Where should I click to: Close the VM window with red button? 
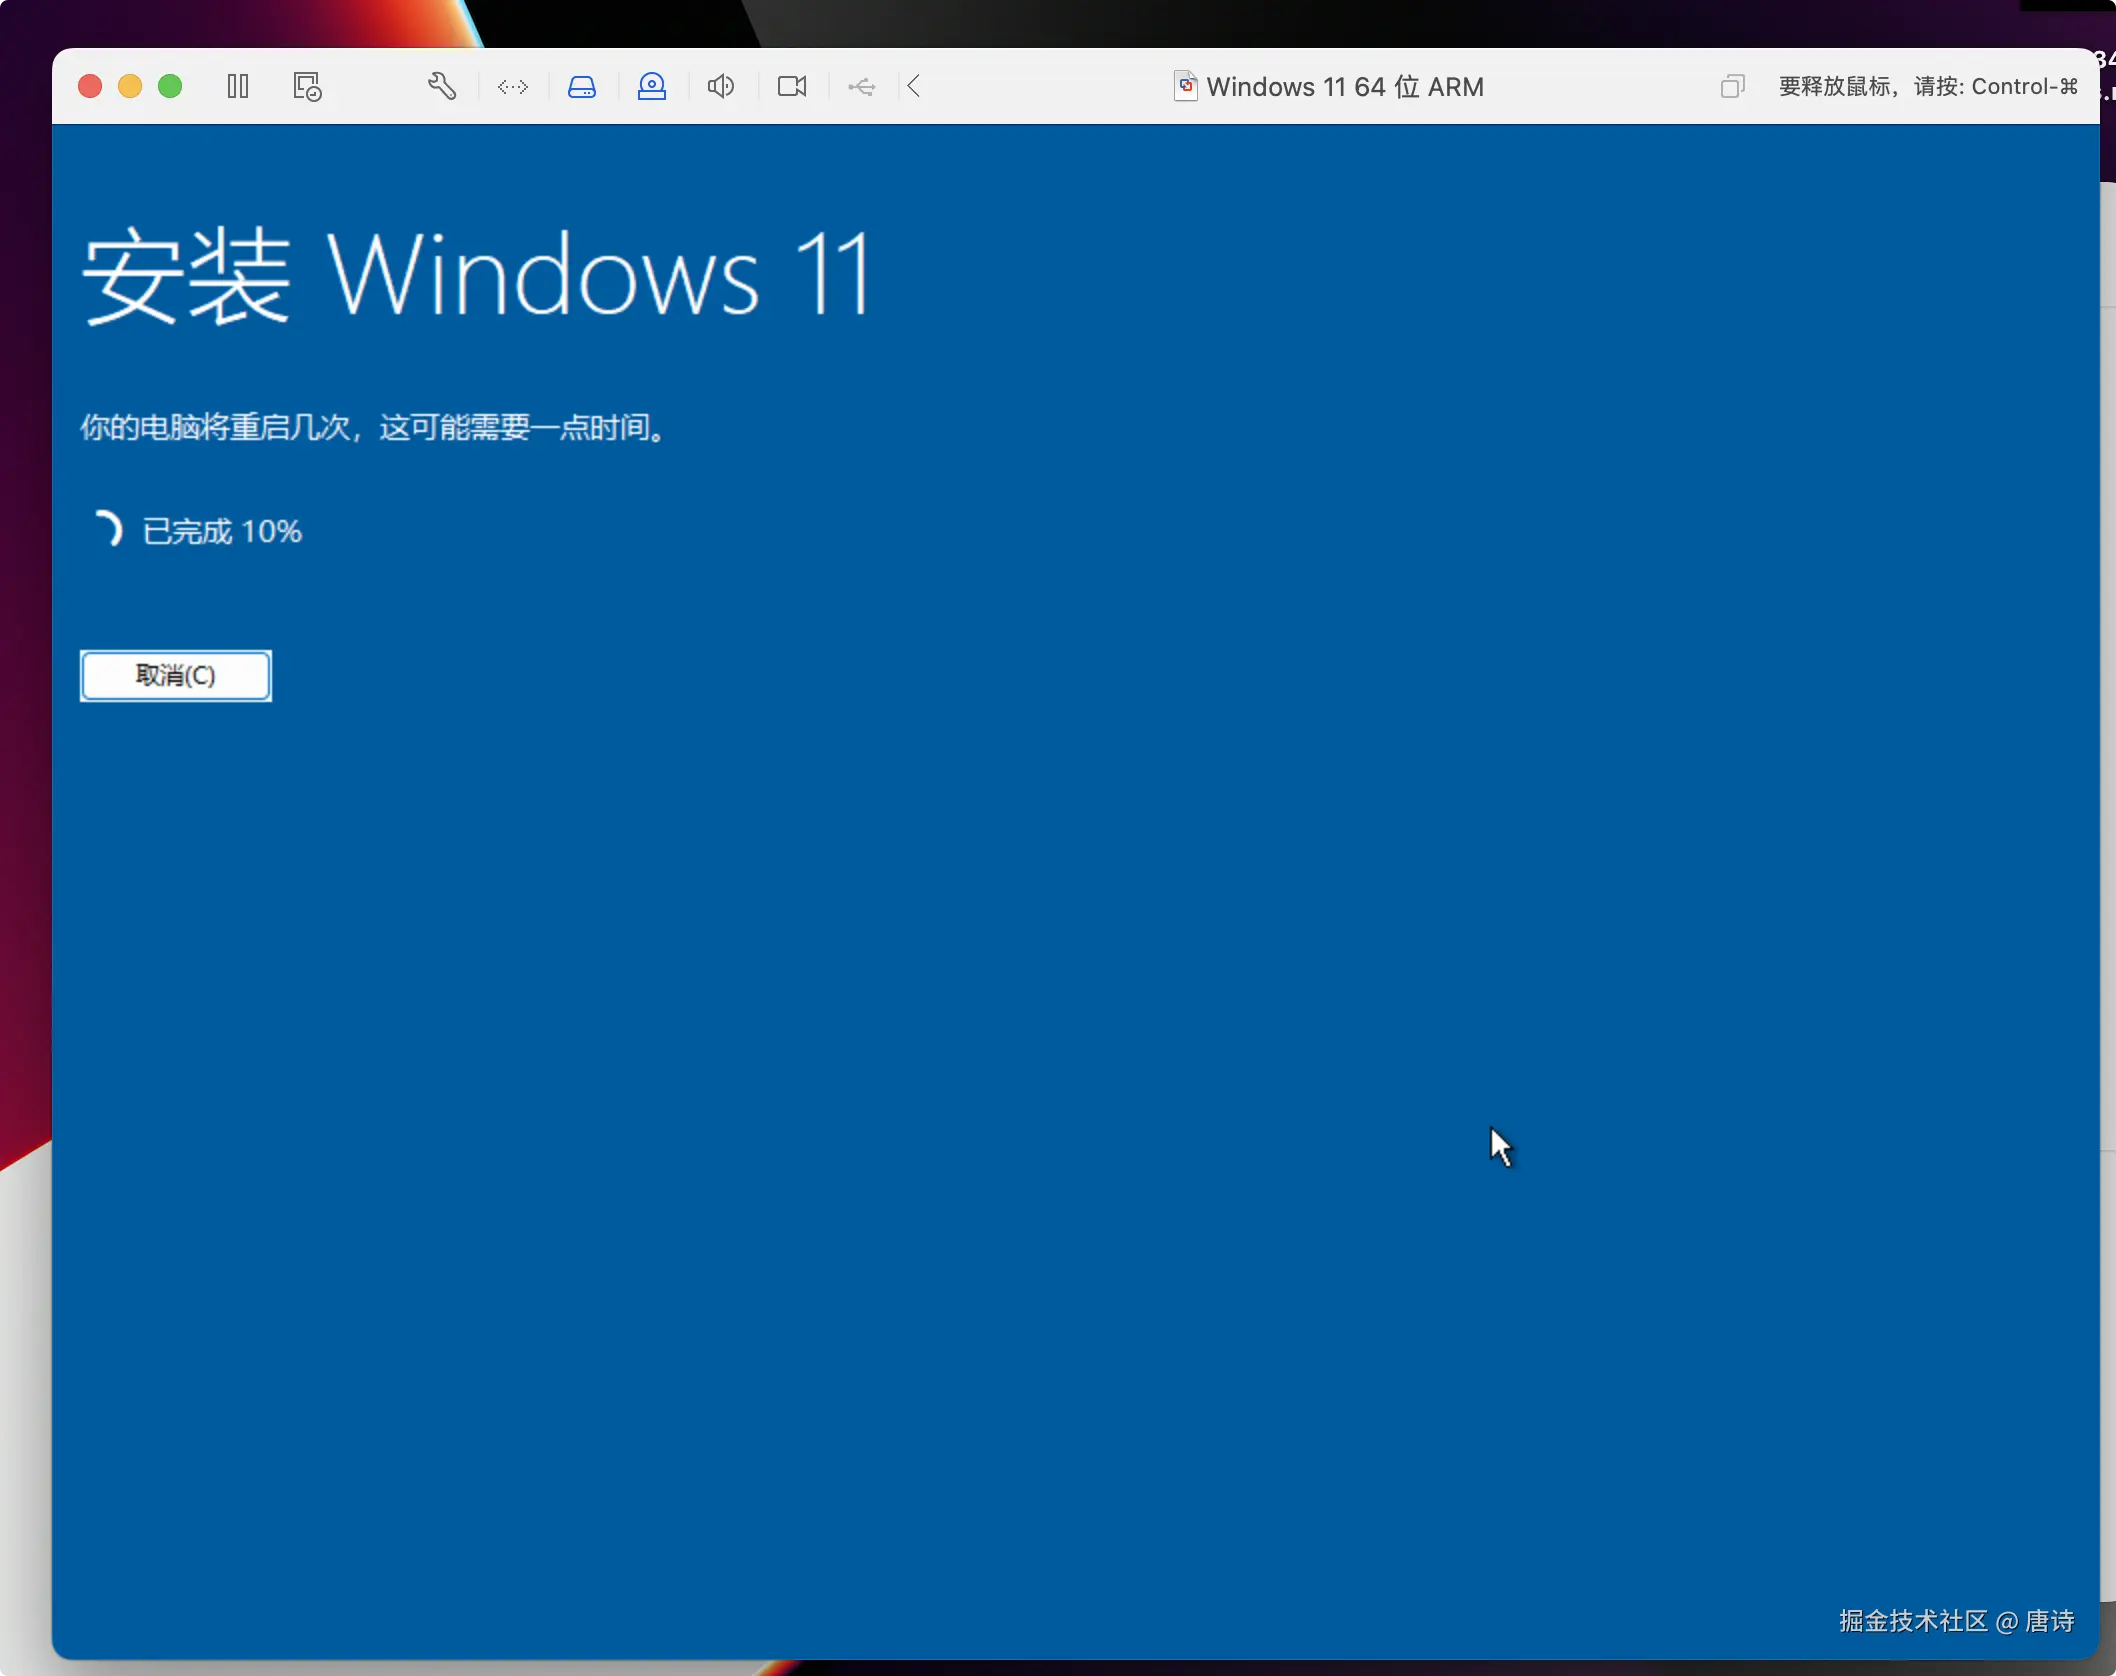click(x=90, y=87)
